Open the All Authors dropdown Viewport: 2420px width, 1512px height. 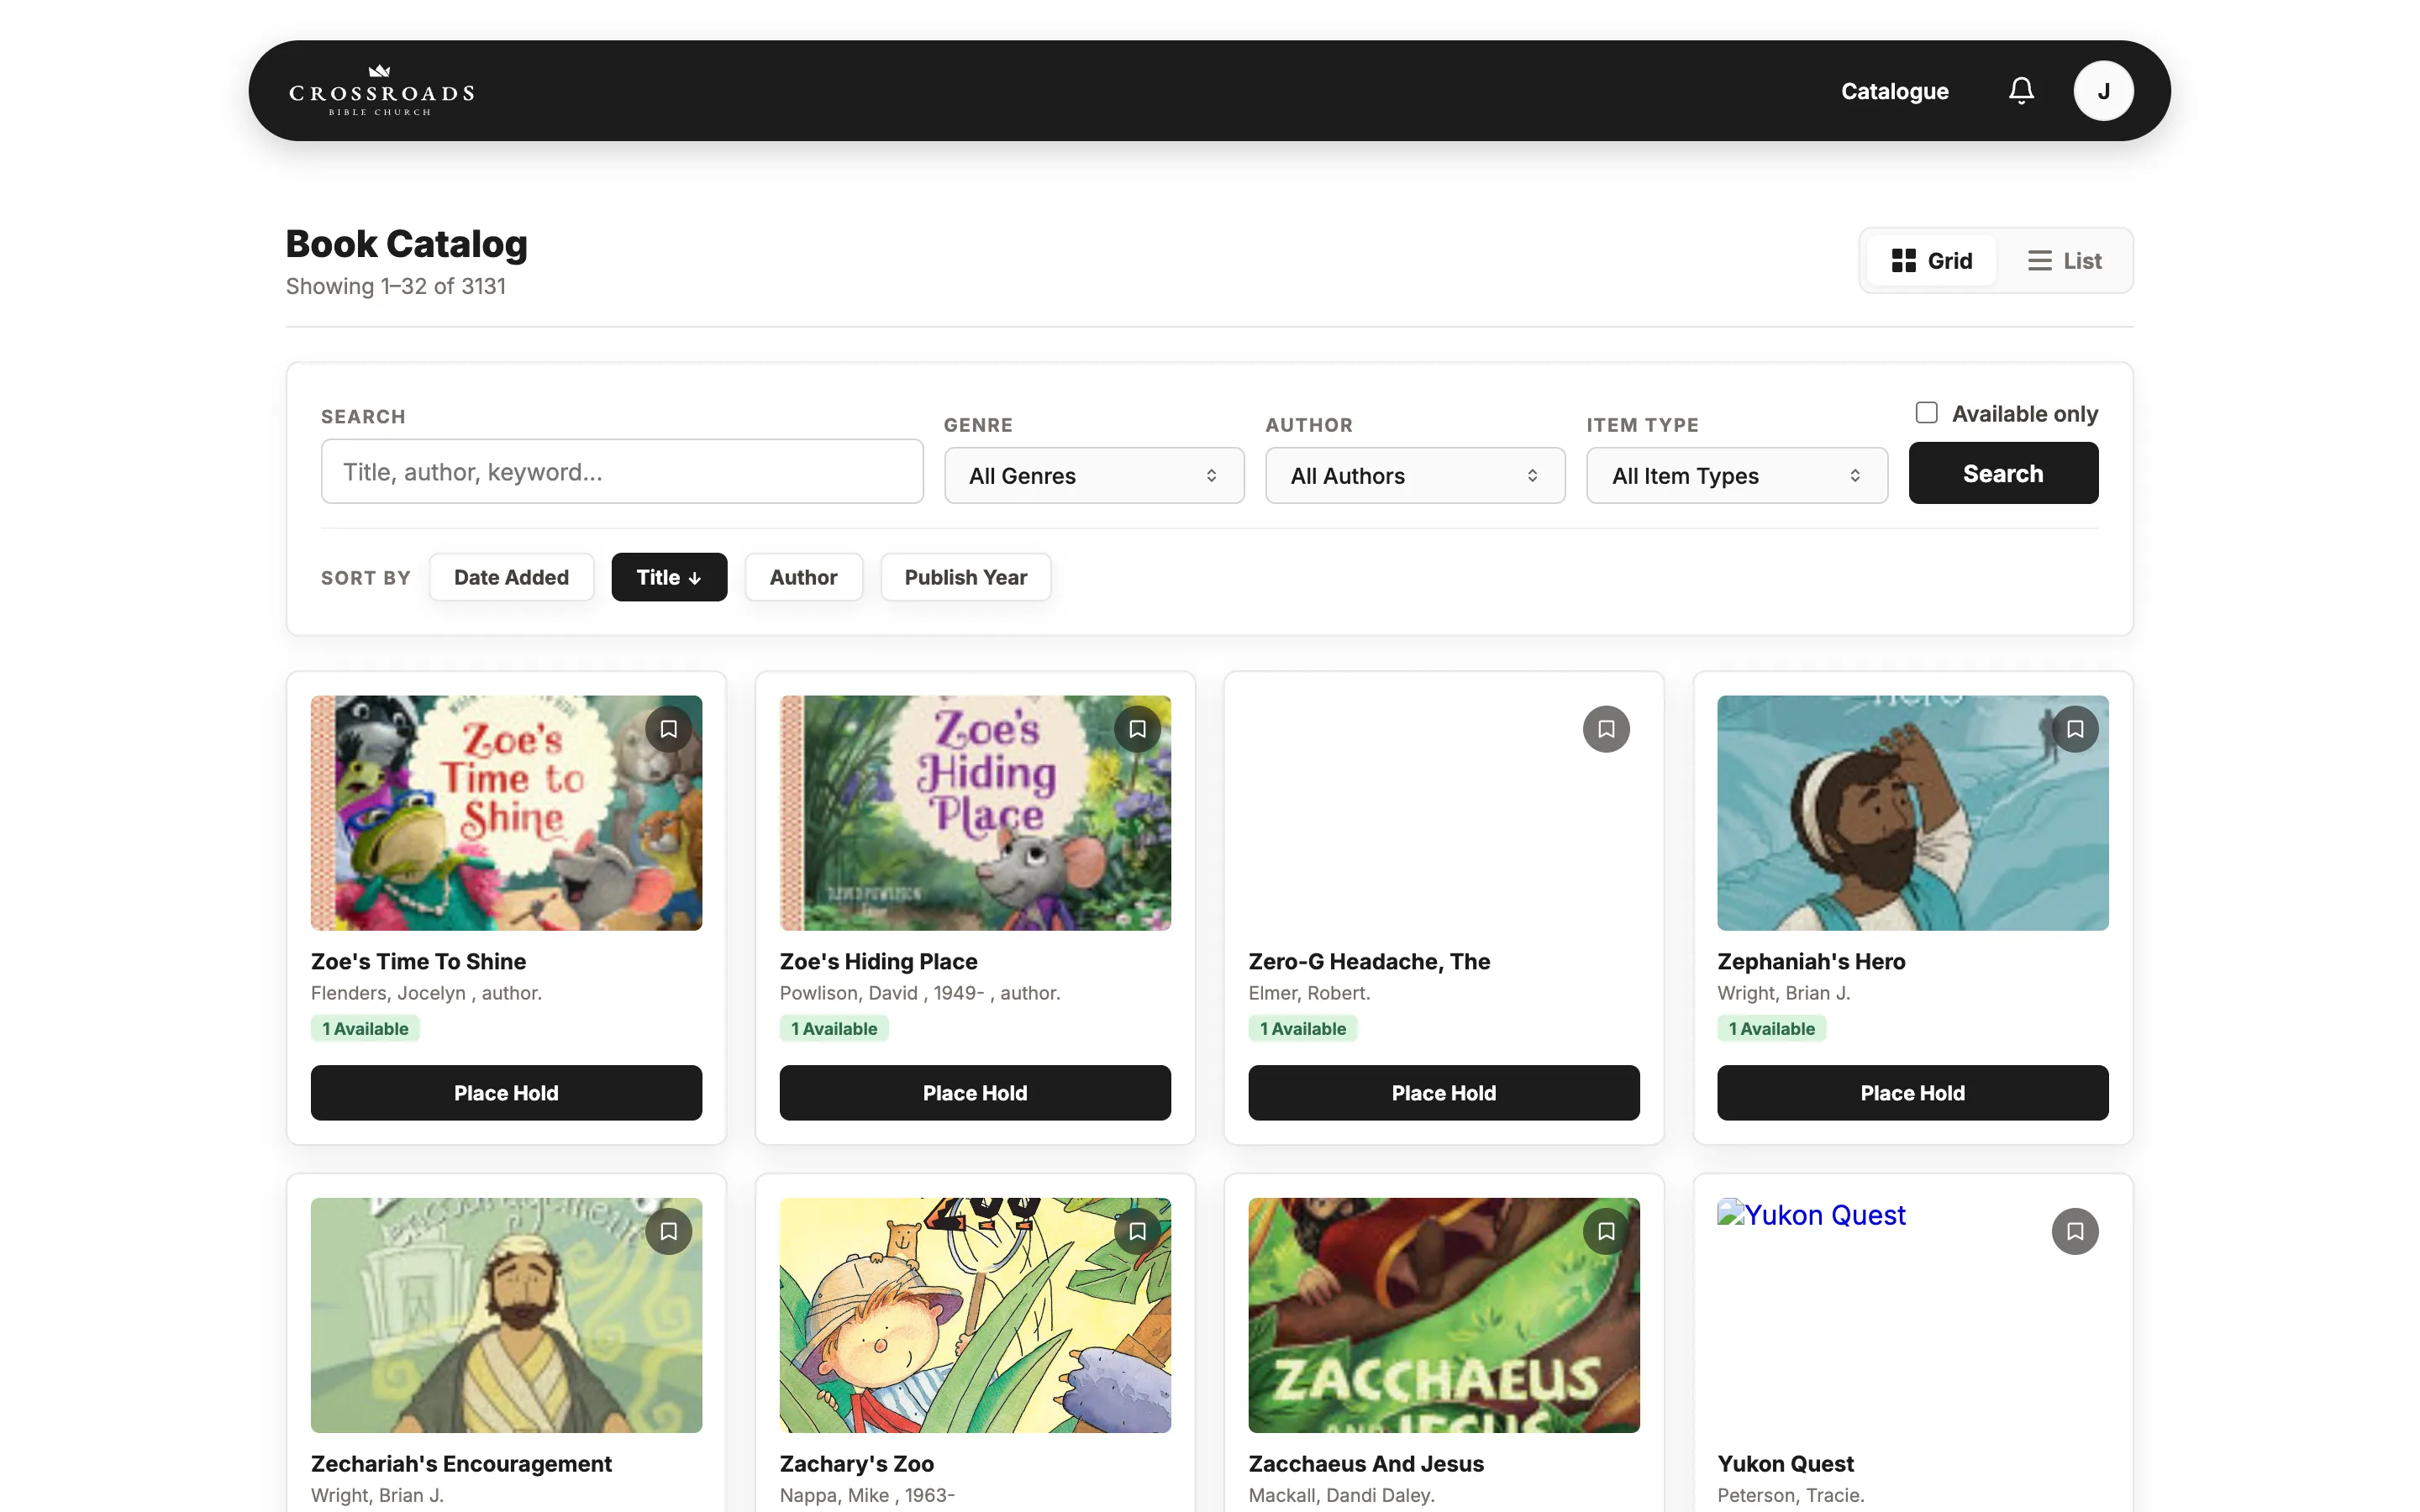coord(1415,476)
